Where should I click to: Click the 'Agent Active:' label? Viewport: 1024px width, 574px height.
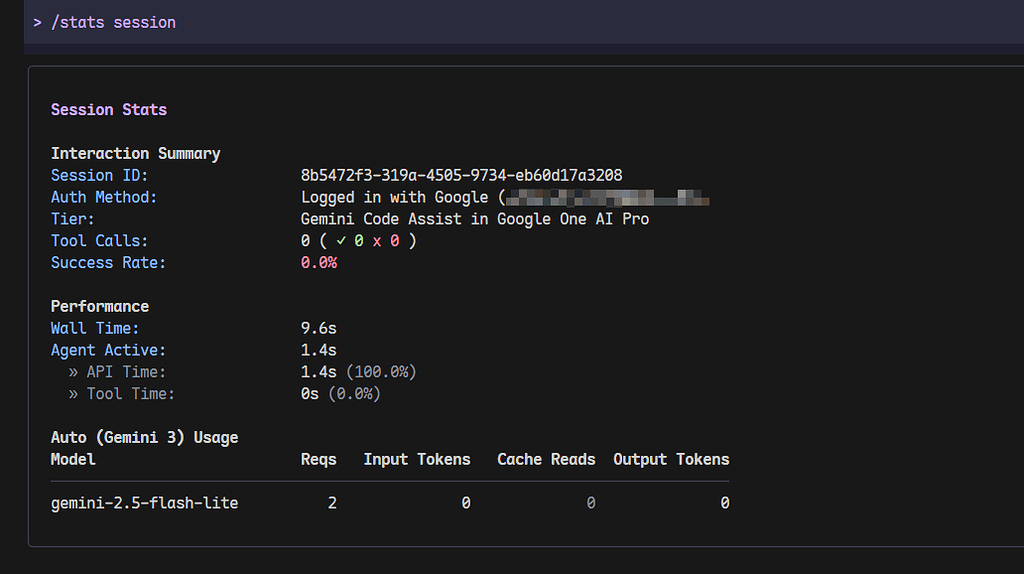(x=108, y=351)
